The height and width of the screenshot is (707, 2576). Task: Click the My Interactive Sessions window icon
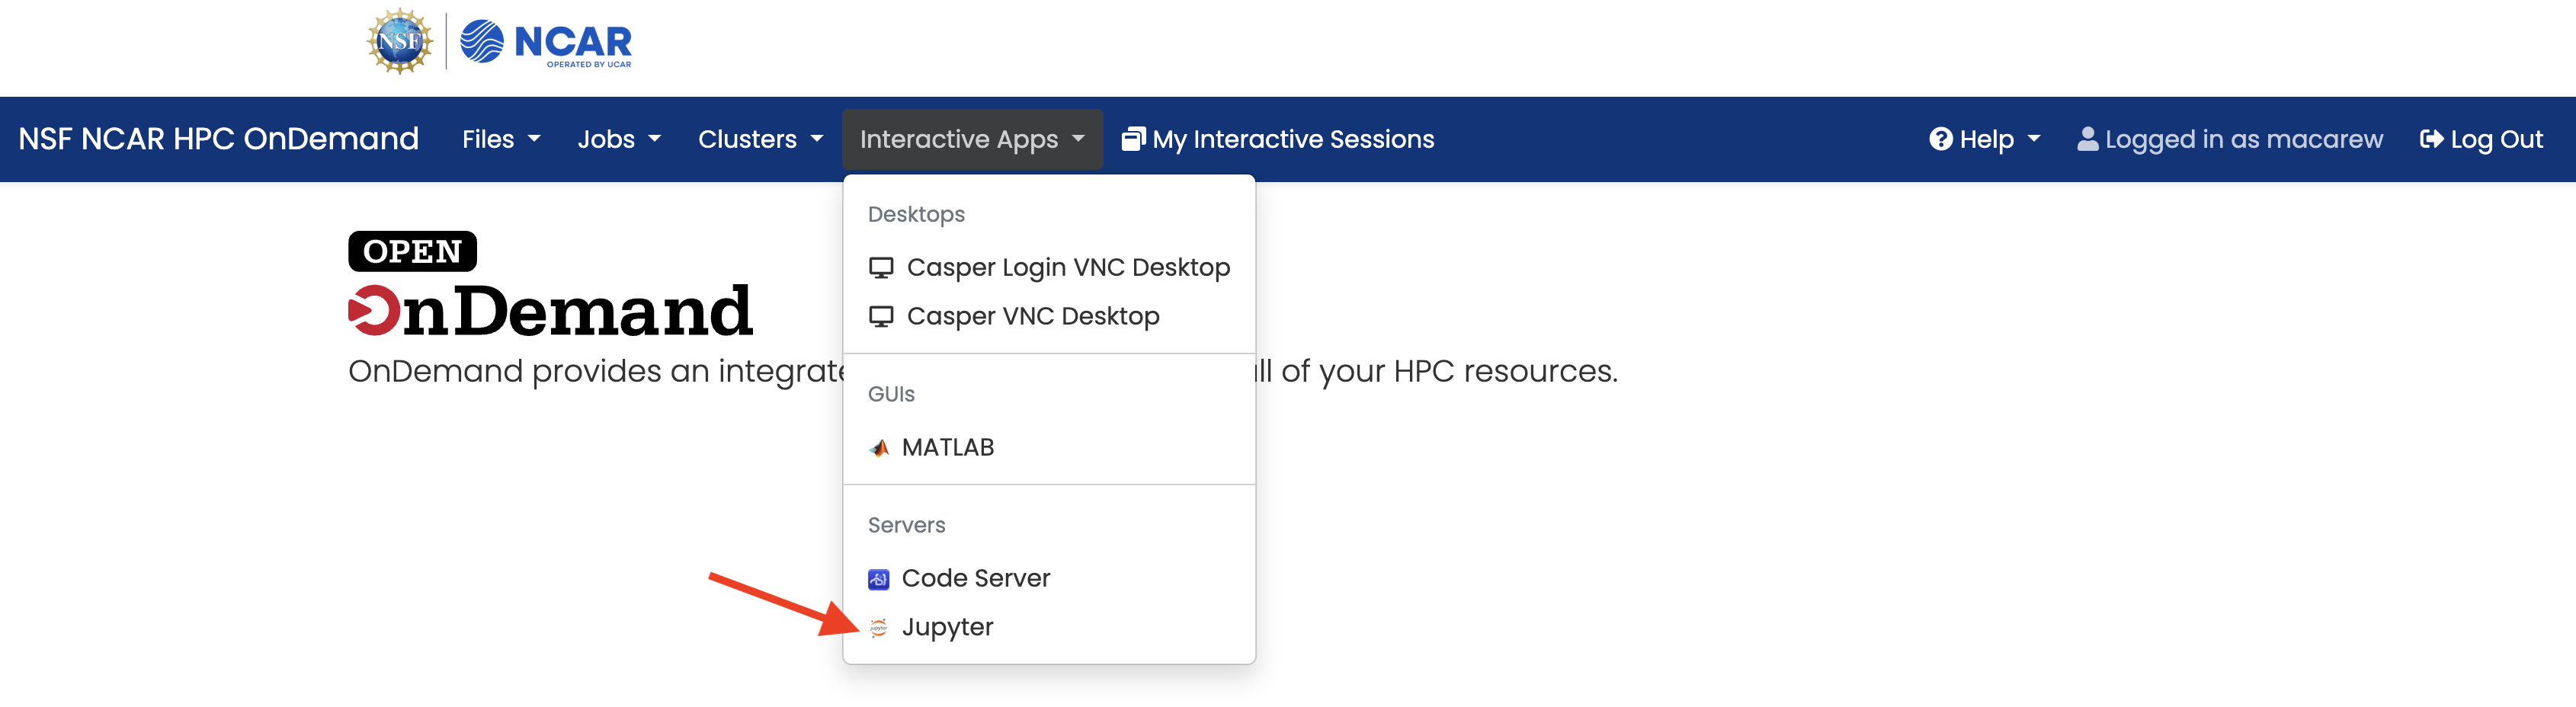[x=1133, y=139]
